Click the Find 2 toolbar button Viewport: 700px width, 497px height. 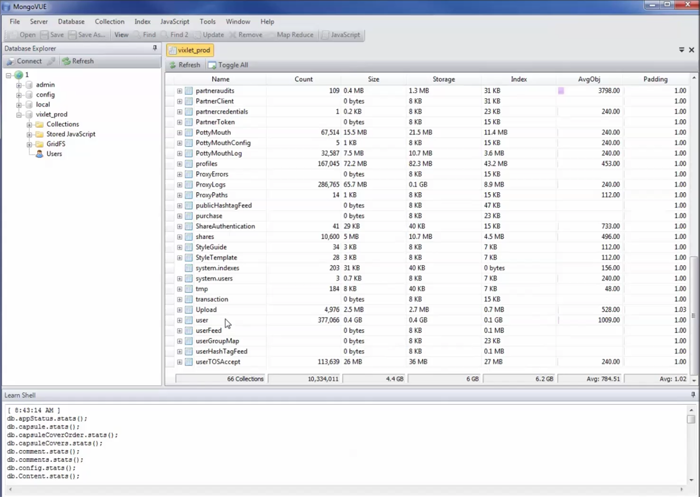click(x=175, y=35)
